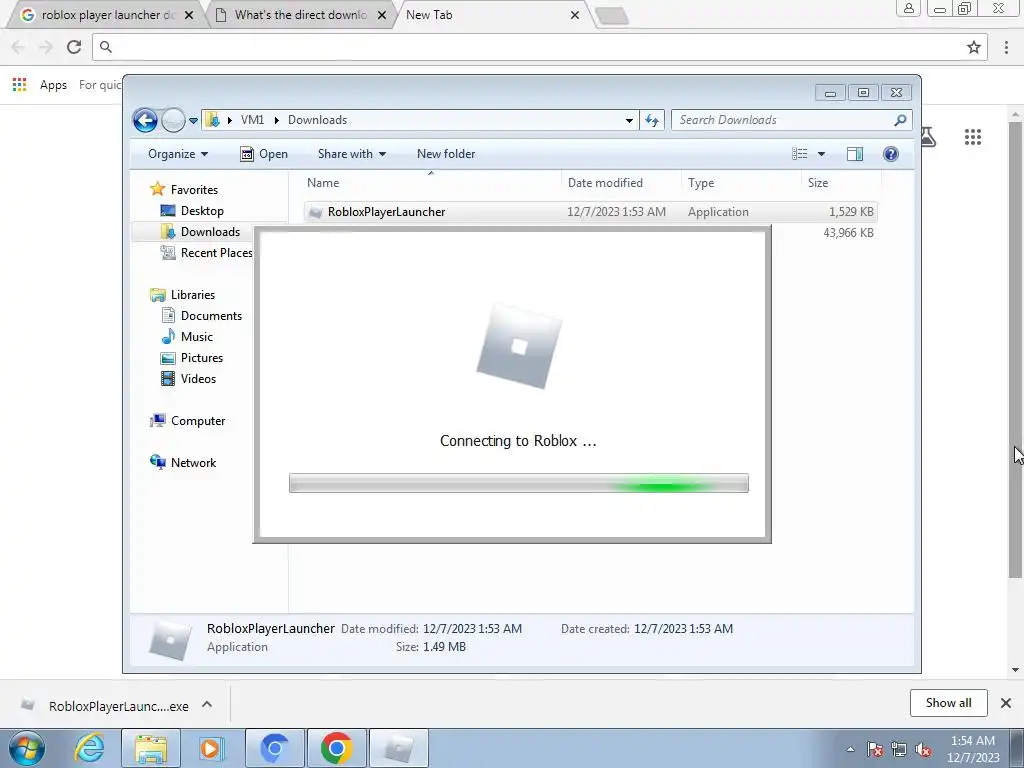This screenshot has height=768, width=1024.
Task: Click the Explorer Back arrow button
Action: click(x=145, y=120)
